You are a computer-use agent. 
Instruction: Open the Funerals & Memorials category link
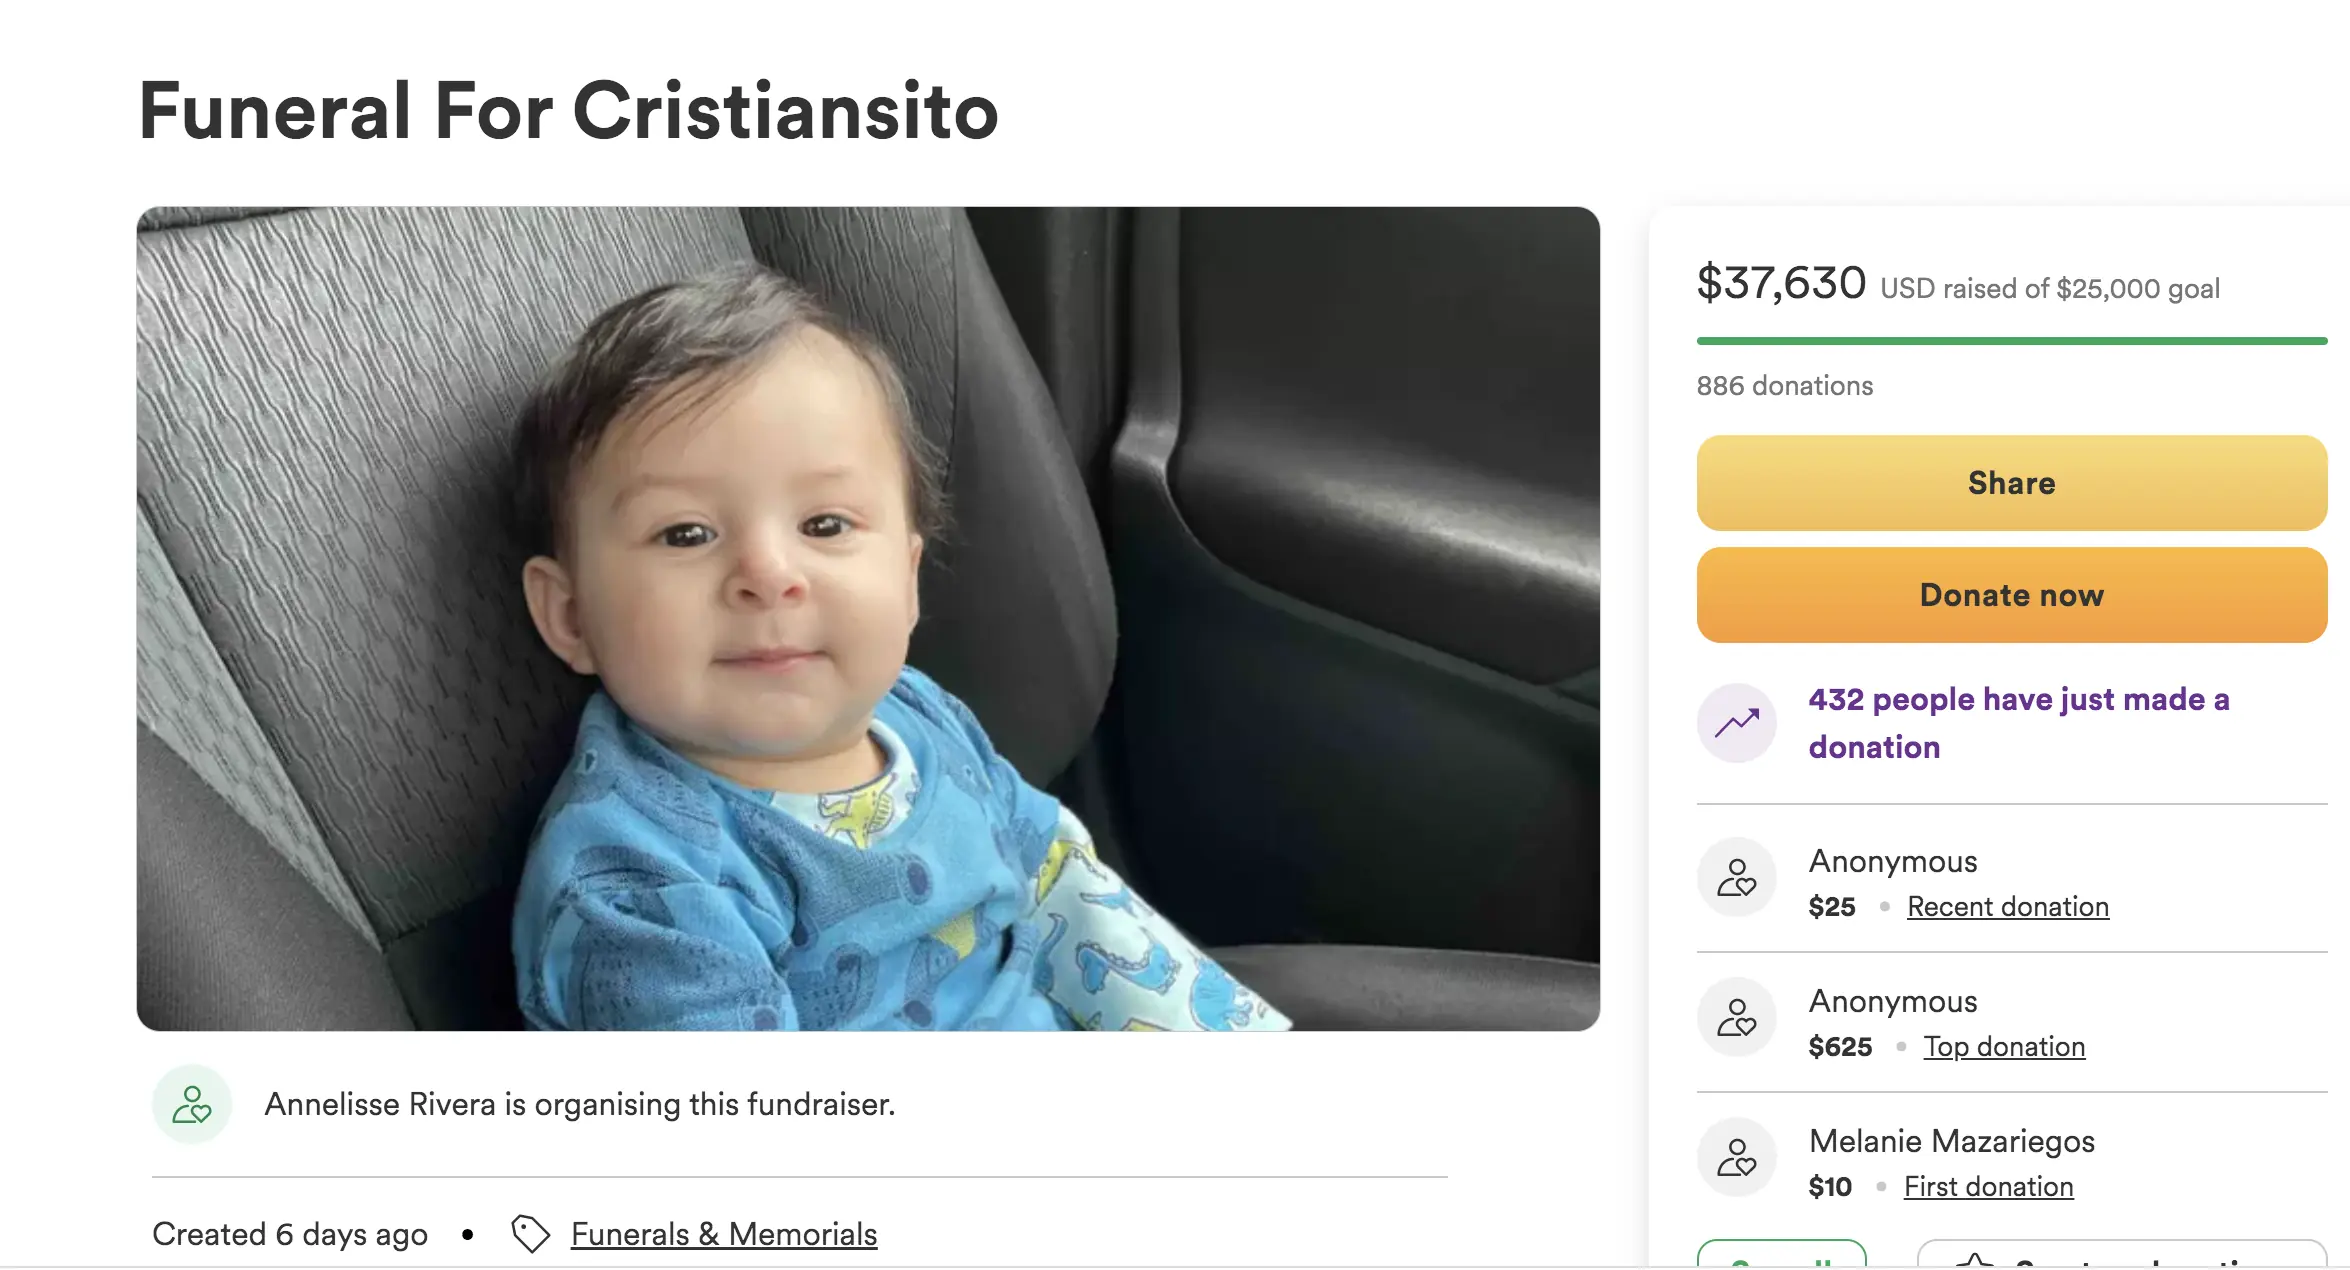724,1234
